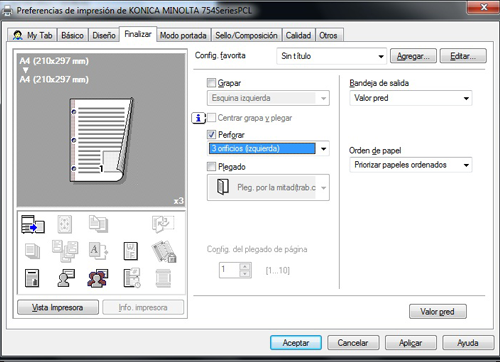Click the 'x3' copies indicator in preview
The width and height of the screenshot is (500, 362).
coord(179,201)
